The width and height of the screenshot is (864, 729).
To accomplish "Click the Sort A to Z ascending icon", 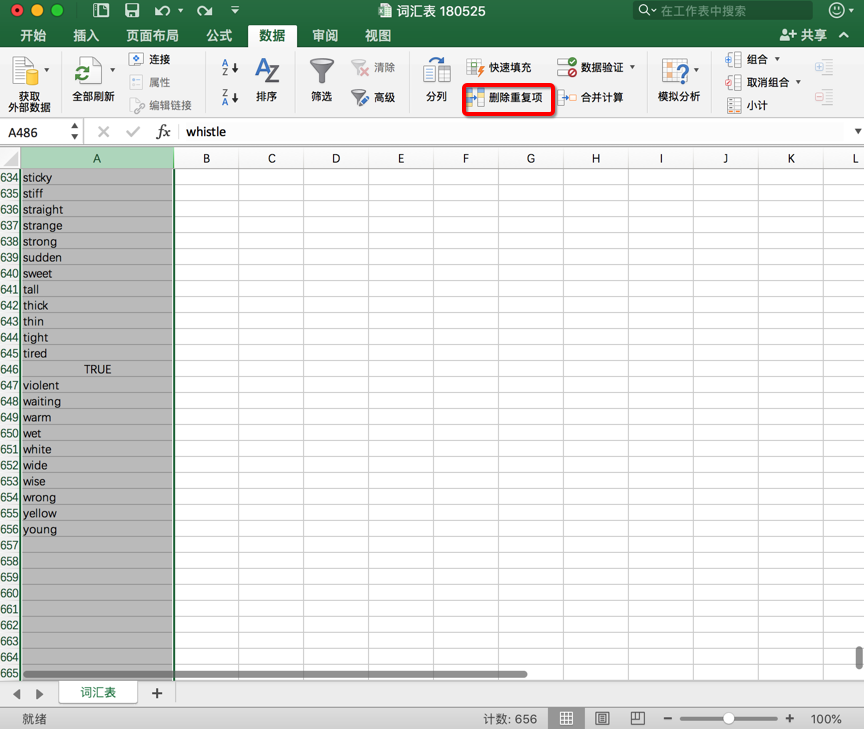I will coord(230,67).
